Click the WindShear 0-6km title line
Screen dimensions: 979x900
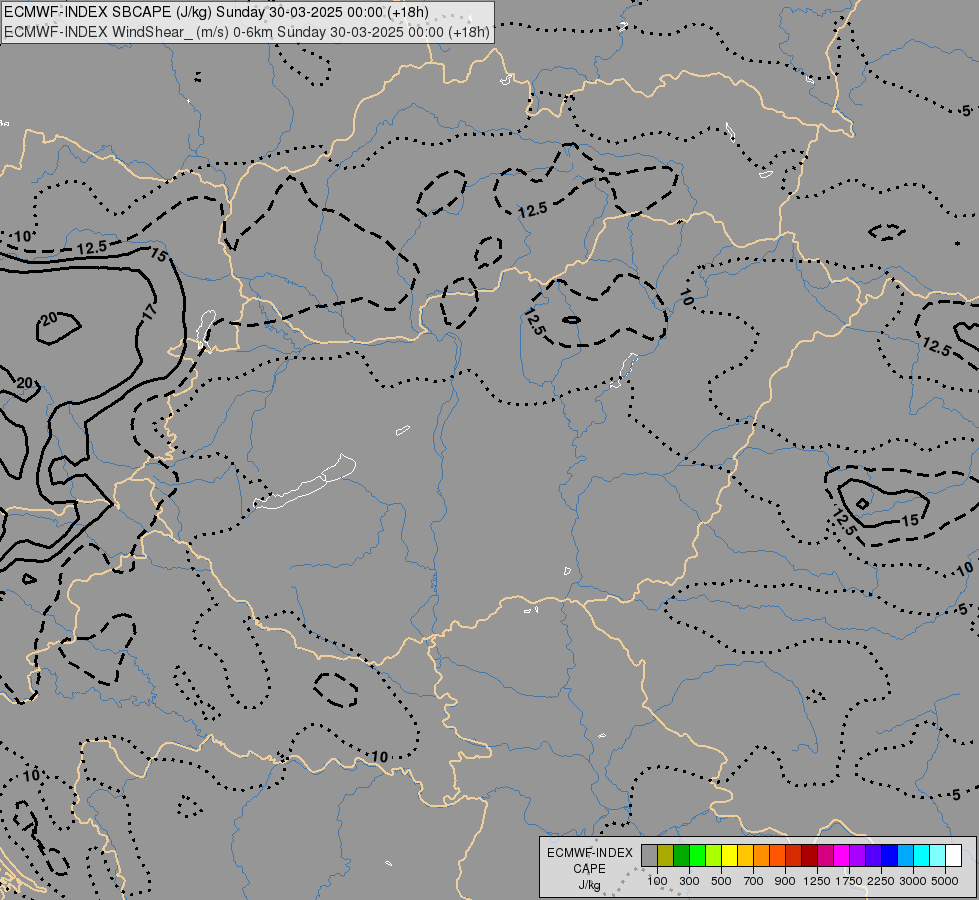[x=247, y=32]
